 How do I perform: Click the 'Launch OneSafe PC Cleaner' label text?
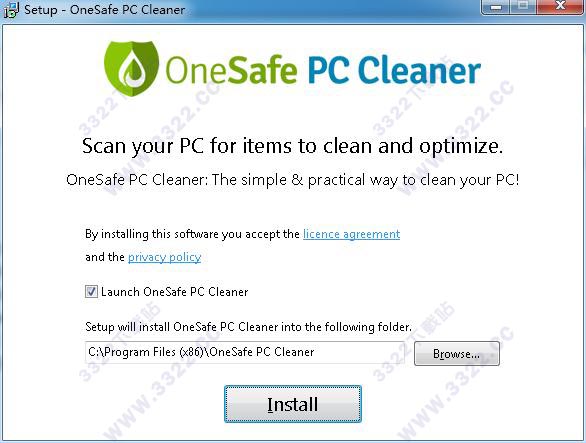(x=175, y=292)
